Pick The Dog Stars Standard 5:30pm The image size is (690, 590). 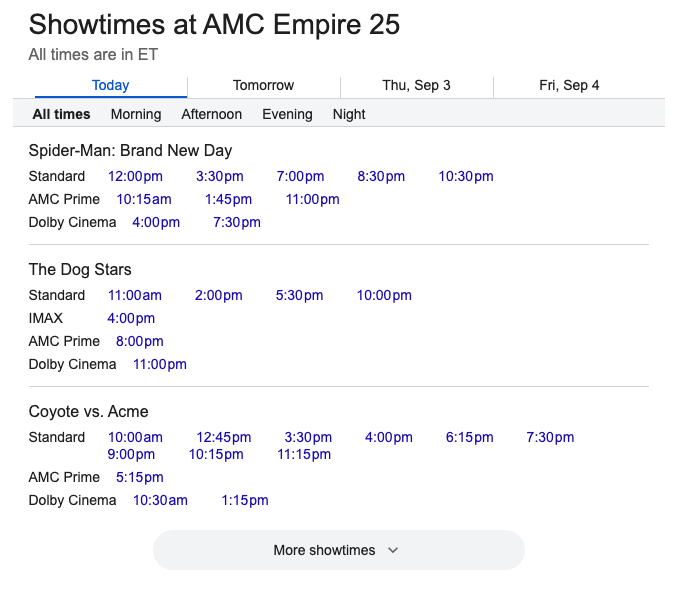tap(299, 295)
